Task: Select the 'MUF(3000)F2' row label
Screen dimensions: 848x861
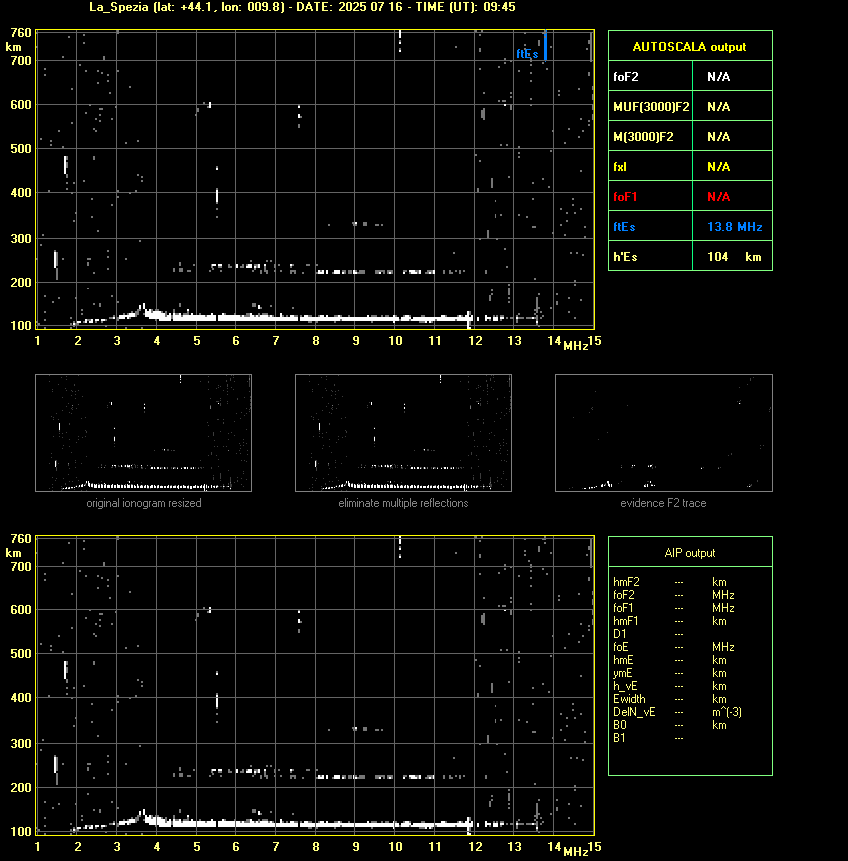Action: (x=651, y=107)
